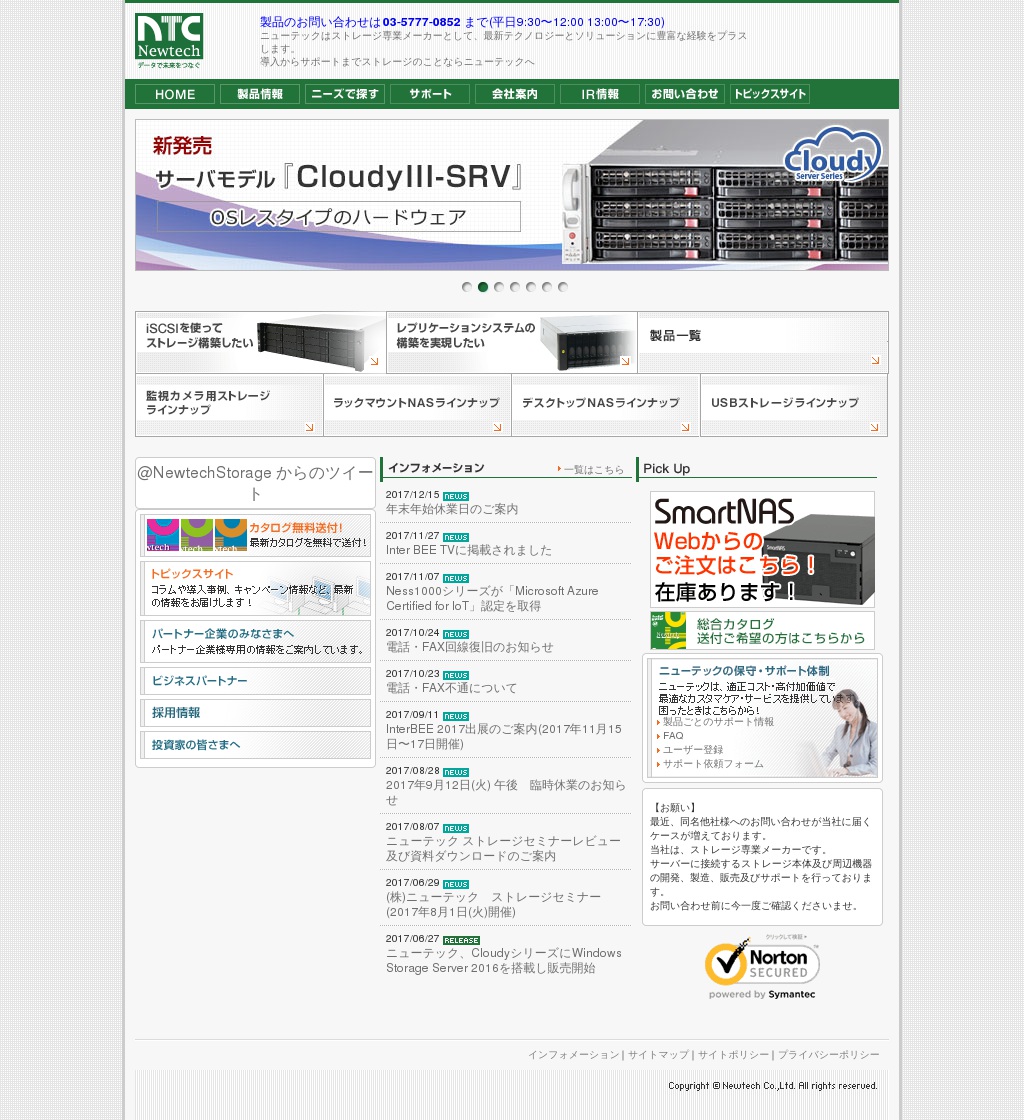Open 製品ごとのサポート情報 link
The image size is (1024, 1120).
click(x=718, y=722)
